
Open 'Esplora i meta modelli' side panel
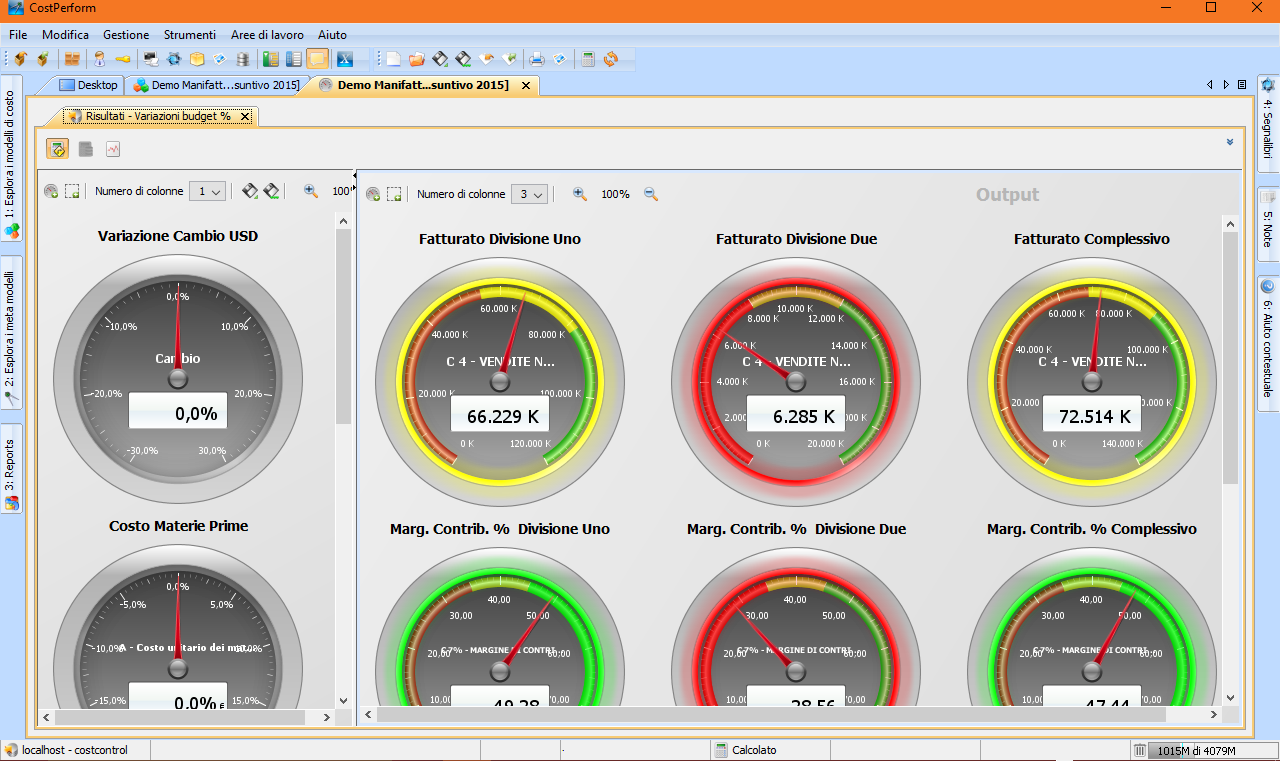click(x=11, y=332)
